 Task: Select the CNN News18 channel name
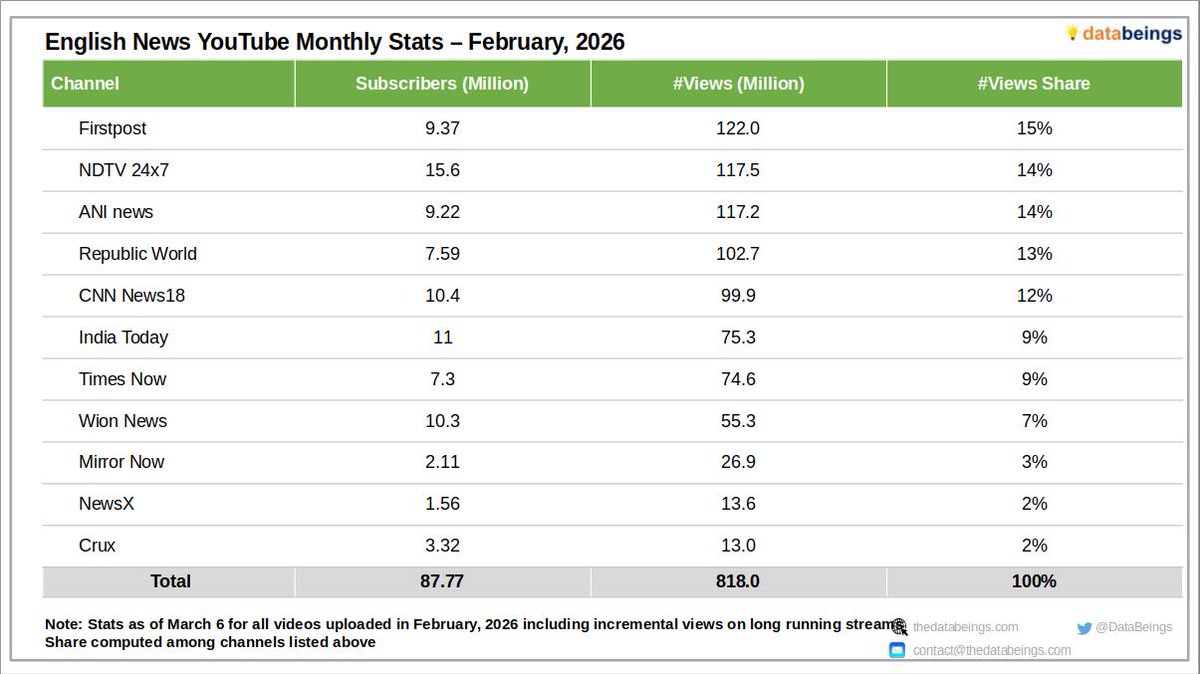click(x=132, y=296)
